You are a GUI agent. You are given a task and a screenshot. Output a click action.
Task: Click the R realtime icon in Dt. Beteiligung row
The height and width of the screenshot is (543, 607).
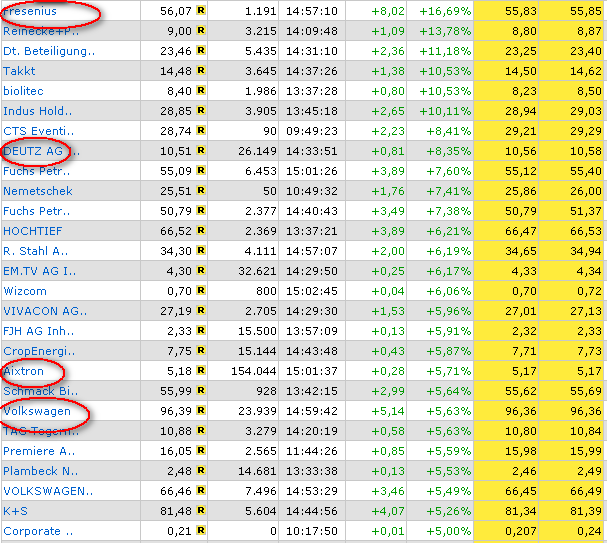point(201,50)
